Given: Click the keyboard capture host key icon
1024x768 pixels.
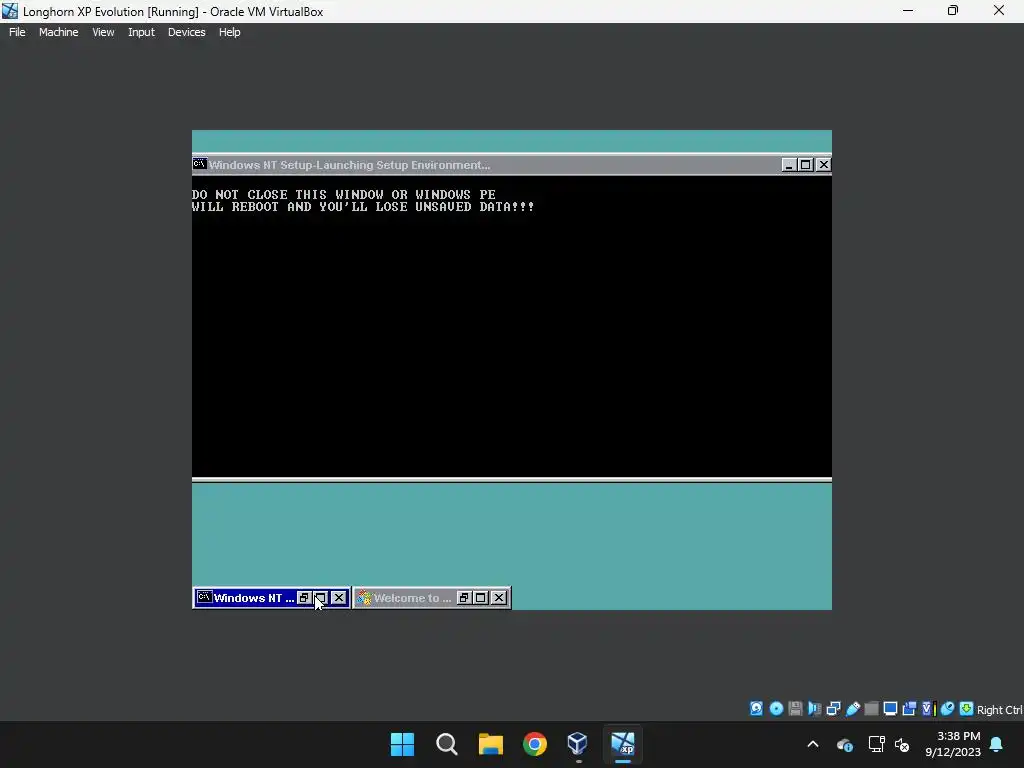Looking at the screenshot, I should coord(967,709).
